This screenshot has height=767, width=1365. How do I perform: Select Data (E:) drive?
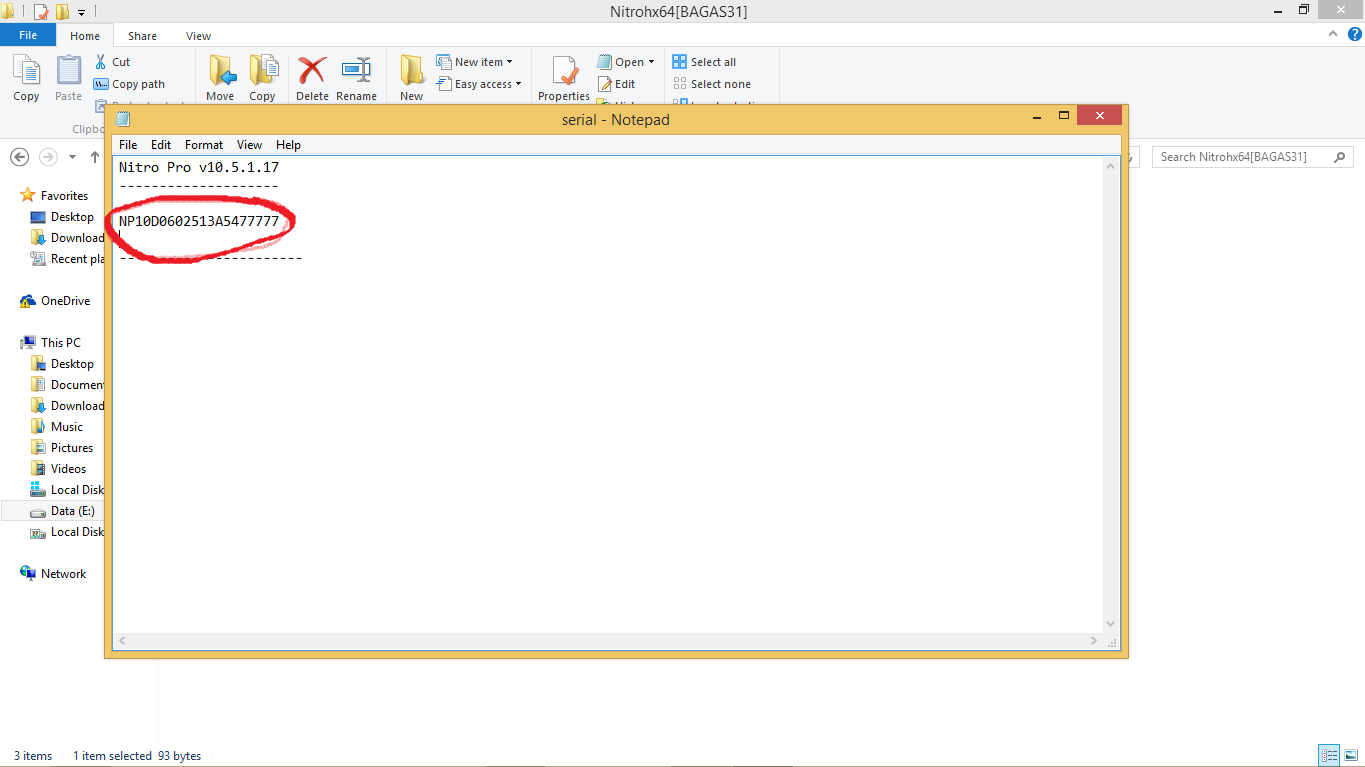coord(73,511)
